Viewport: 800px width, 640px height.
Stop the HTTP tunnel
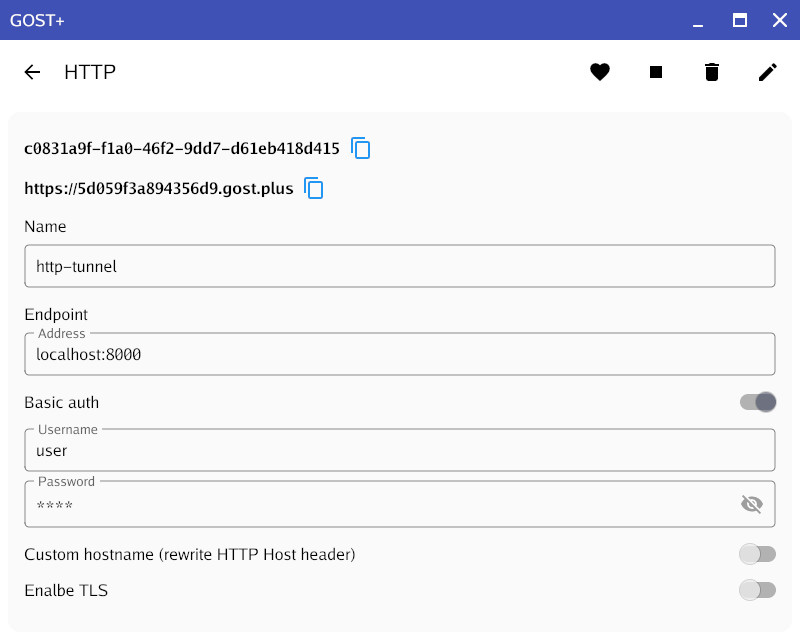click(x=656, y=72)
